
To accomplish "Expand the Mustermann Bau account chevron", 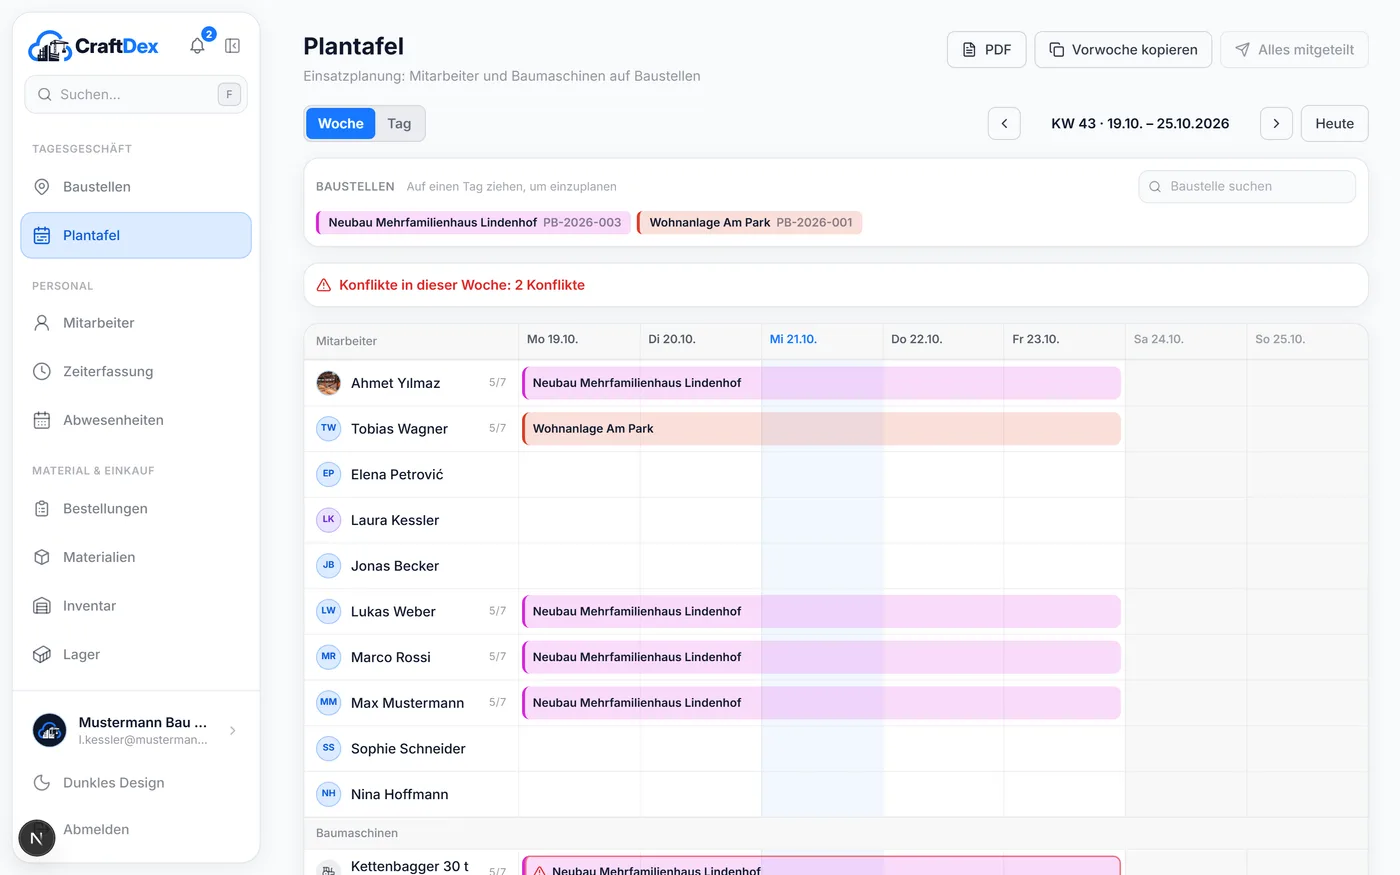I will (233, 731).
